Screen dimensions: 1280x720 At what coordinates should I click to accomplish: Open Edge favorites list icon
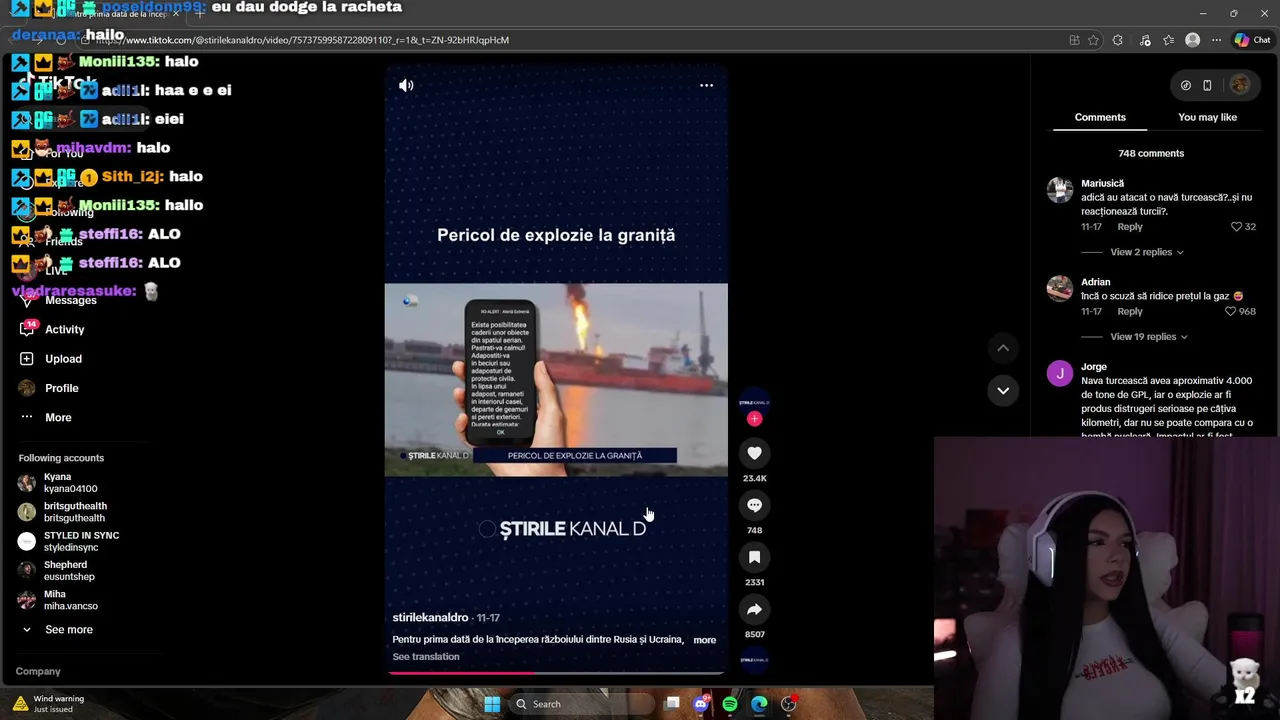[x=1169, y=40]
